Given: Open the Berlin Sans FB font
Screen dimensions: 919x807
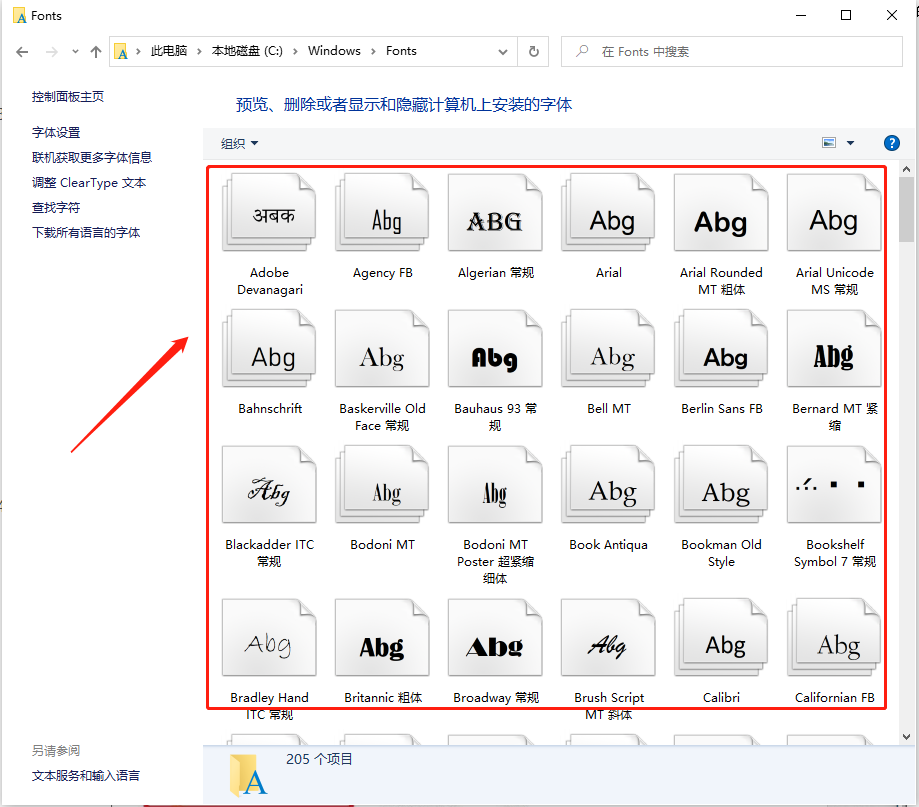Looking at the screenshot, I should click(x=721, y=348).
